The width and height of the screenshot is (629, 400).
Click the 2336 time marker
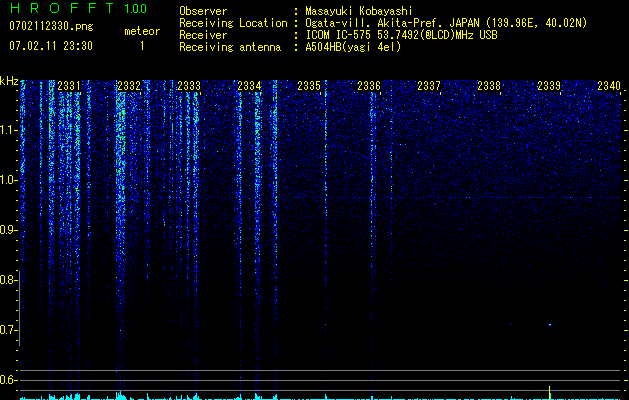369,86
